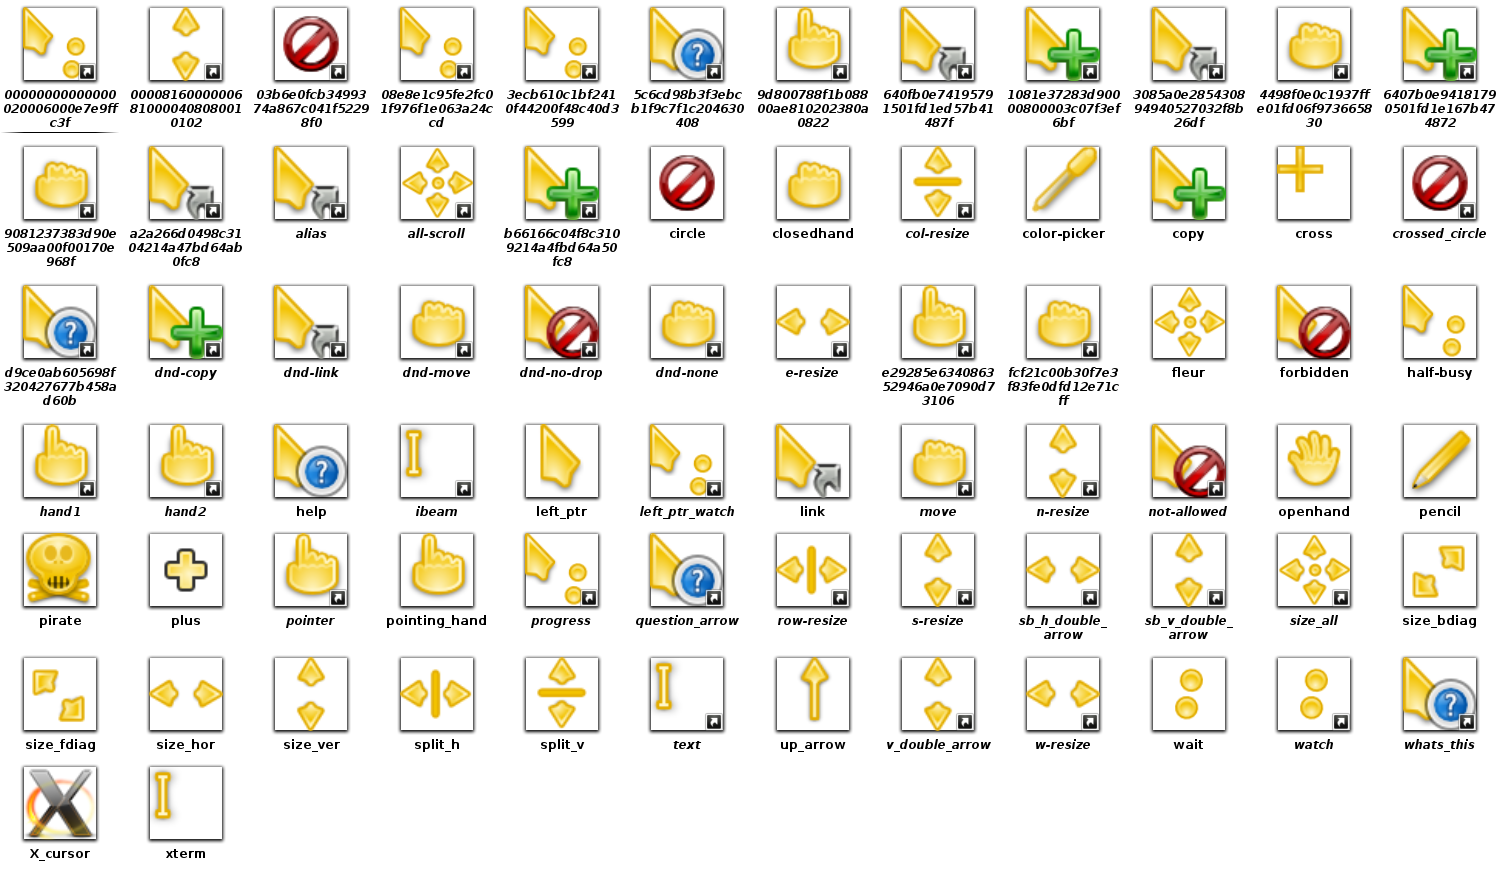This screenshot has width=1498, height=872.
Task: Select the watch cursor icon
Action: click(x=1314, y=694)
